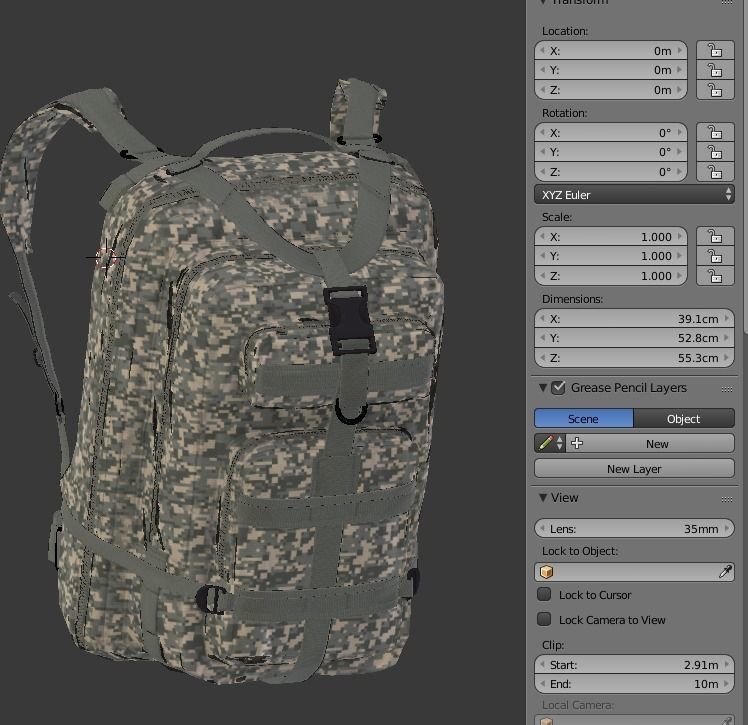
Task: Click the Dimensions Y 52.8cm field
Action: (634, 338)
